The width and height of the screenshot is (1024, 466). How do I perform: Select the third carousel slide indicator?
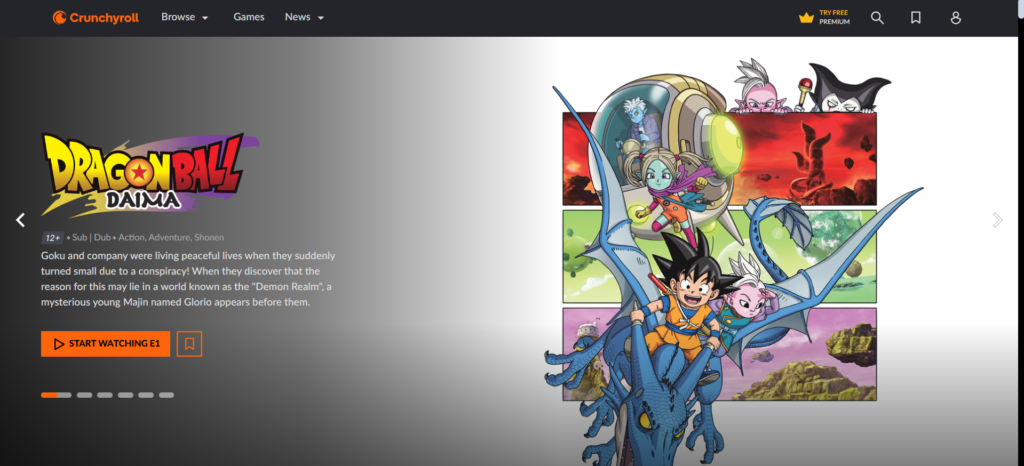click(x=105, y=395)
